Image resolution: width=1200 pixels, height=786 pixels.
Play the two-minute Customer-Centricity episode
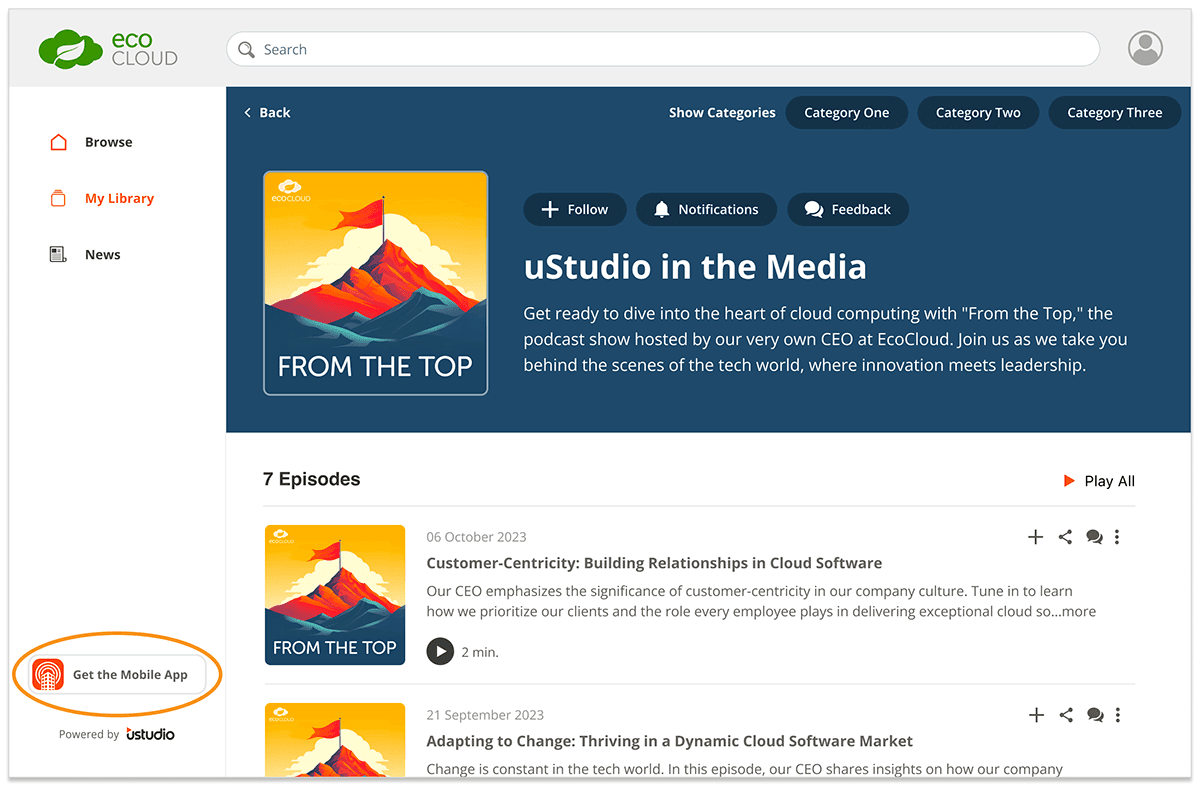pos(440,651)
